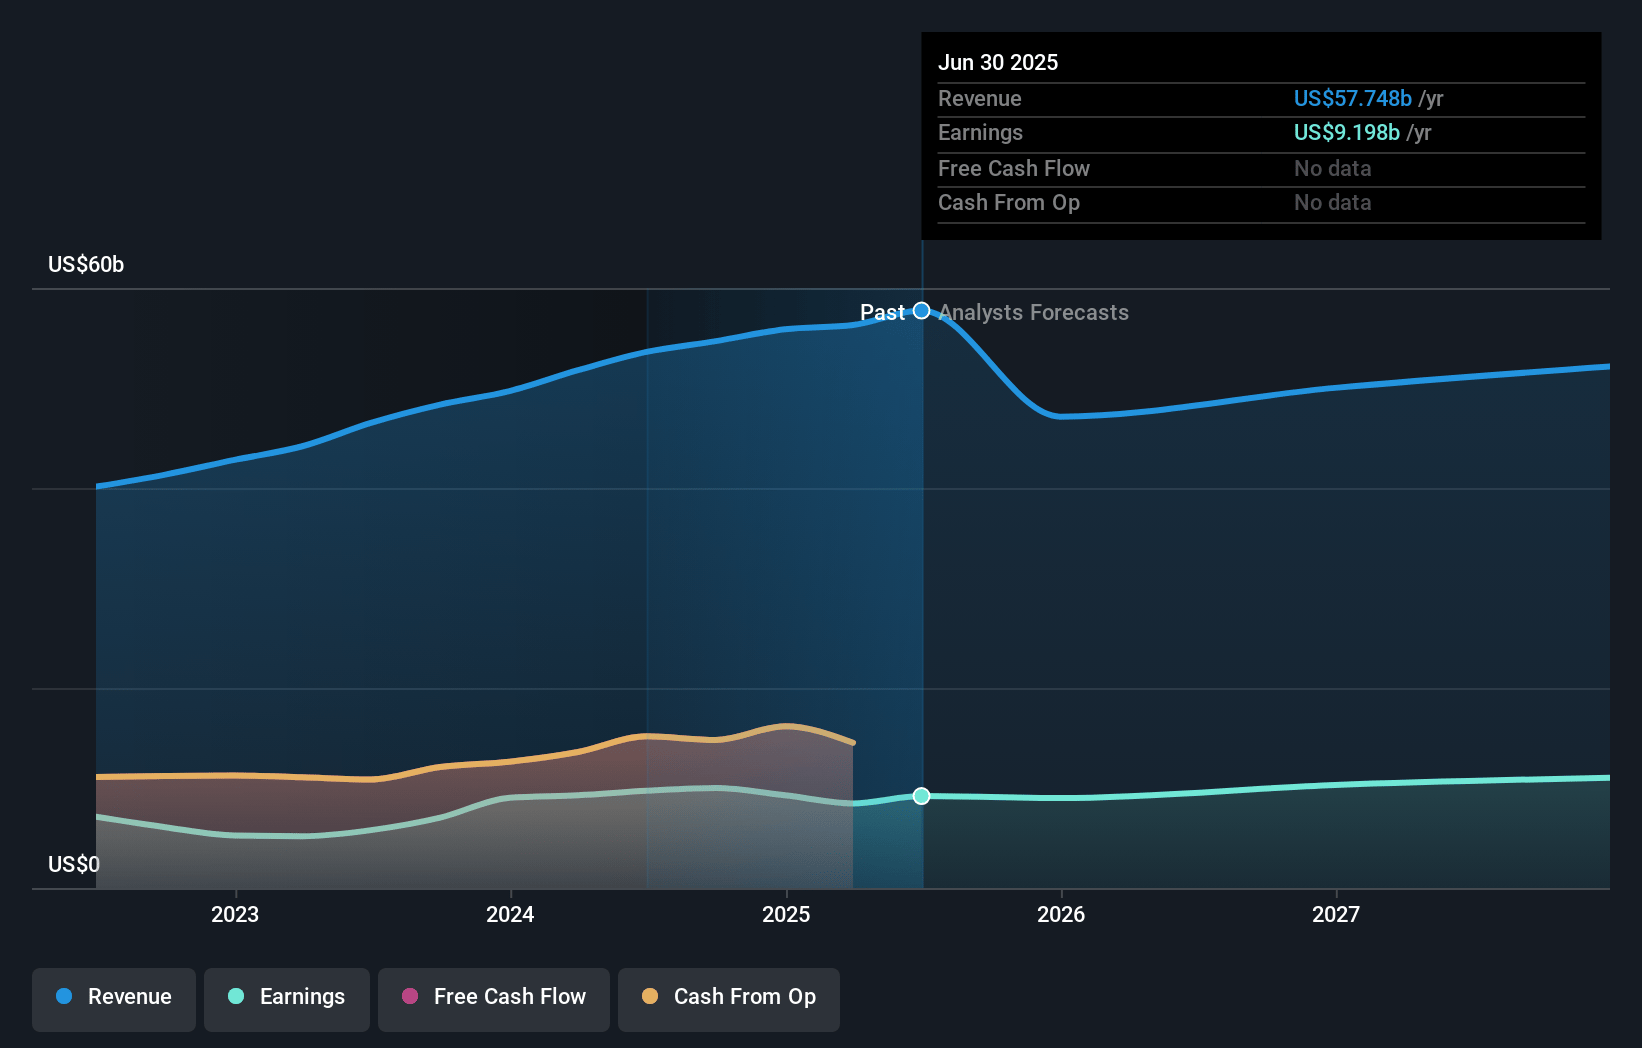This screenshot has width=1642, height=1048.
Task: Click the 2027 x-axis label
Action: click(1336, 914)
